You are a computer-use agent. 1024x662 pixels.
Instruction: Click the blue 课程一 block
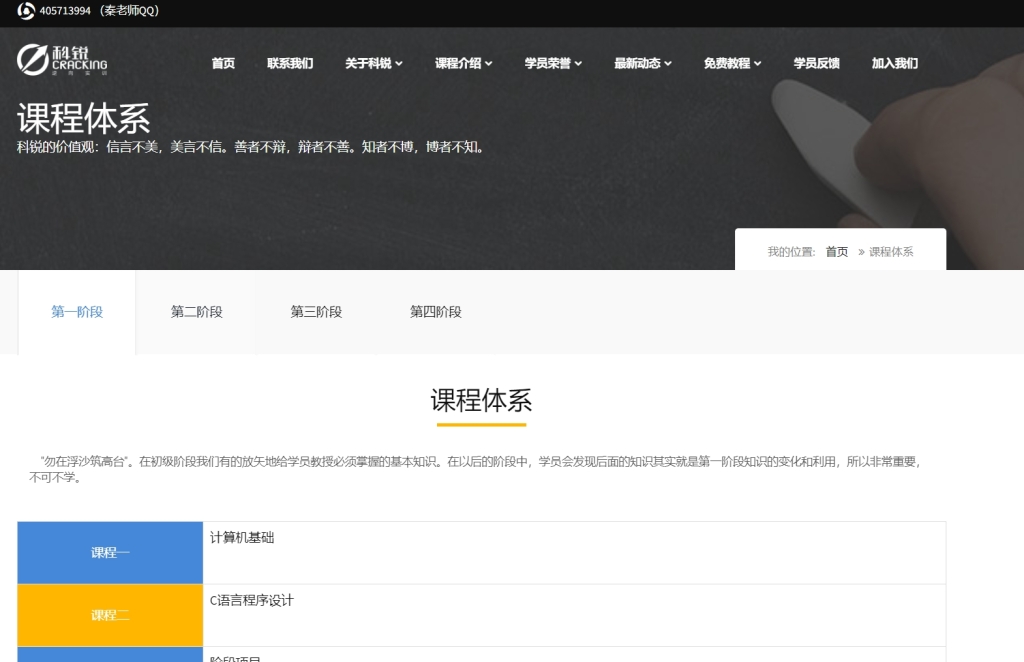pos(110,552)
